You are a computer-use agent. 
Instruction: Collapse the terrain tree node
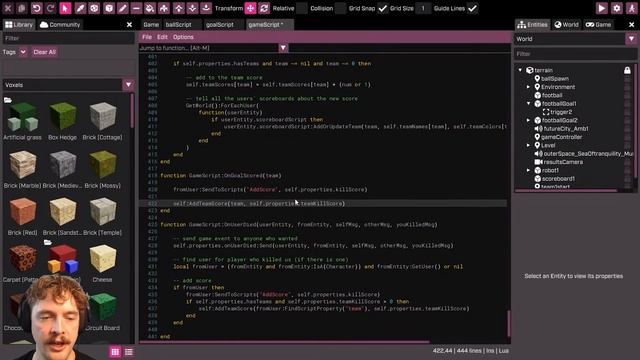[520, 70]
